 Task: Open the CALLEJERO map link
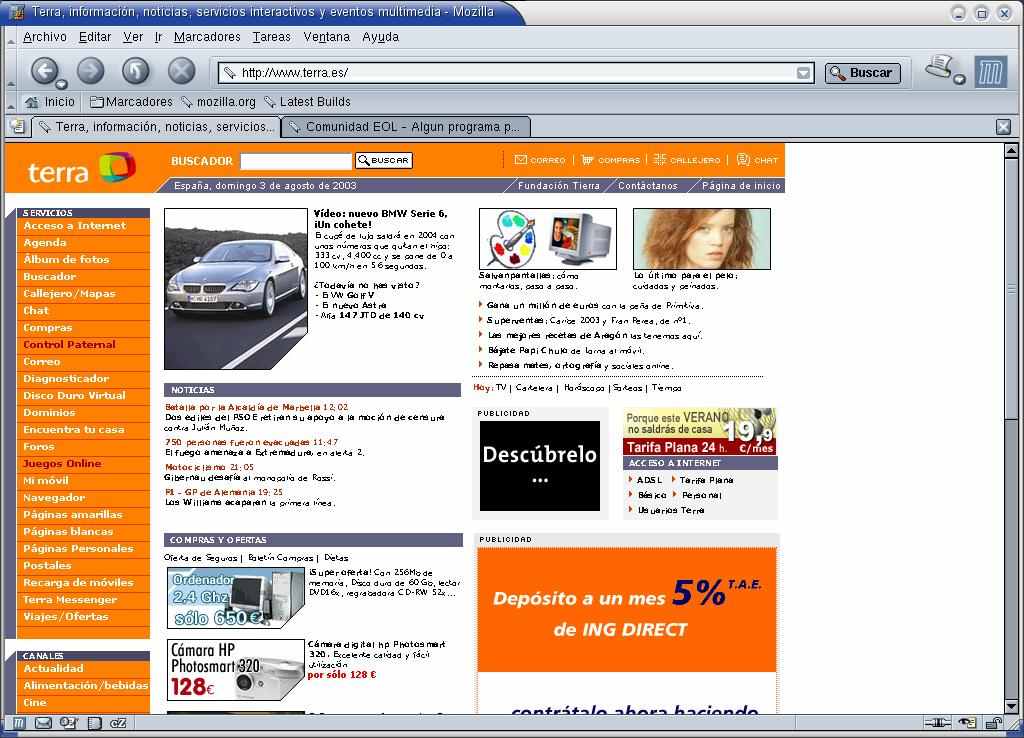686,160
